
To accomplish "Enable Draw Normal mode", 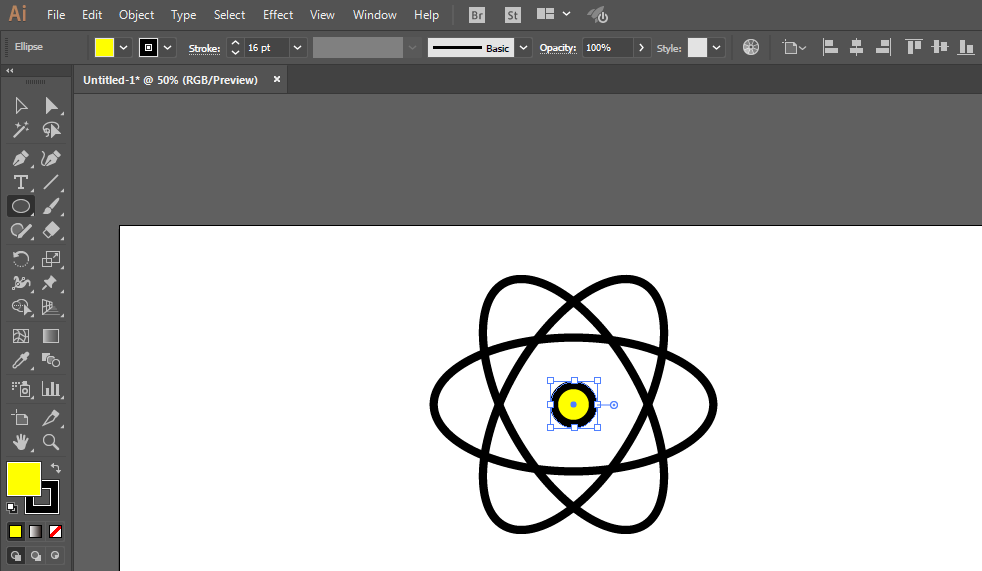I will click(16, 555).
